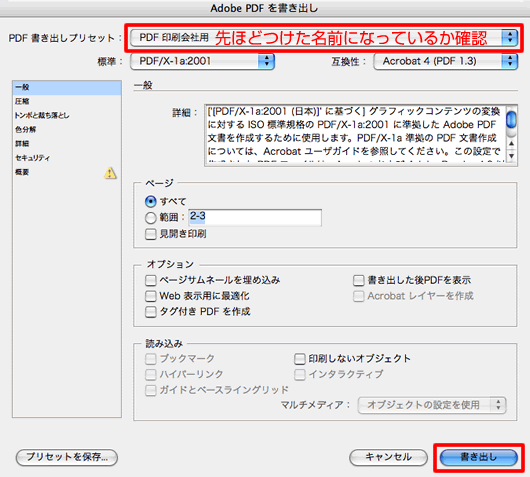Enable the 見開き印刷 checkbox

coord(150,234)
